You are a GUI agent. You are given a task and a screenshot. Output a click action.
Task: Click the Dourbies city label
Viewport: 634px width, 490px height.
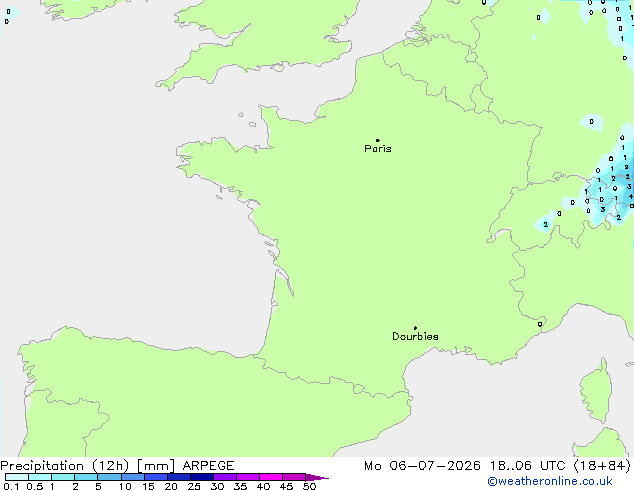point(415,336)
